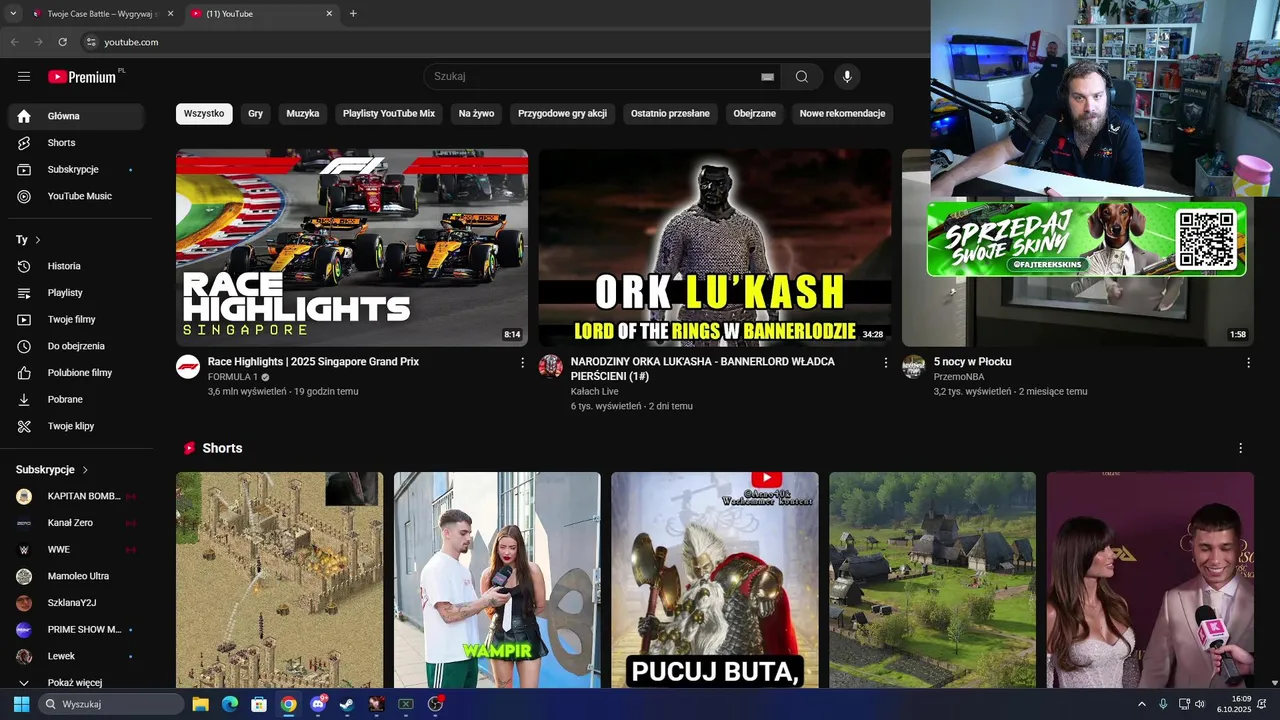
Task: Switch to Twoje Case Battle tab
Action: (102, 14)
